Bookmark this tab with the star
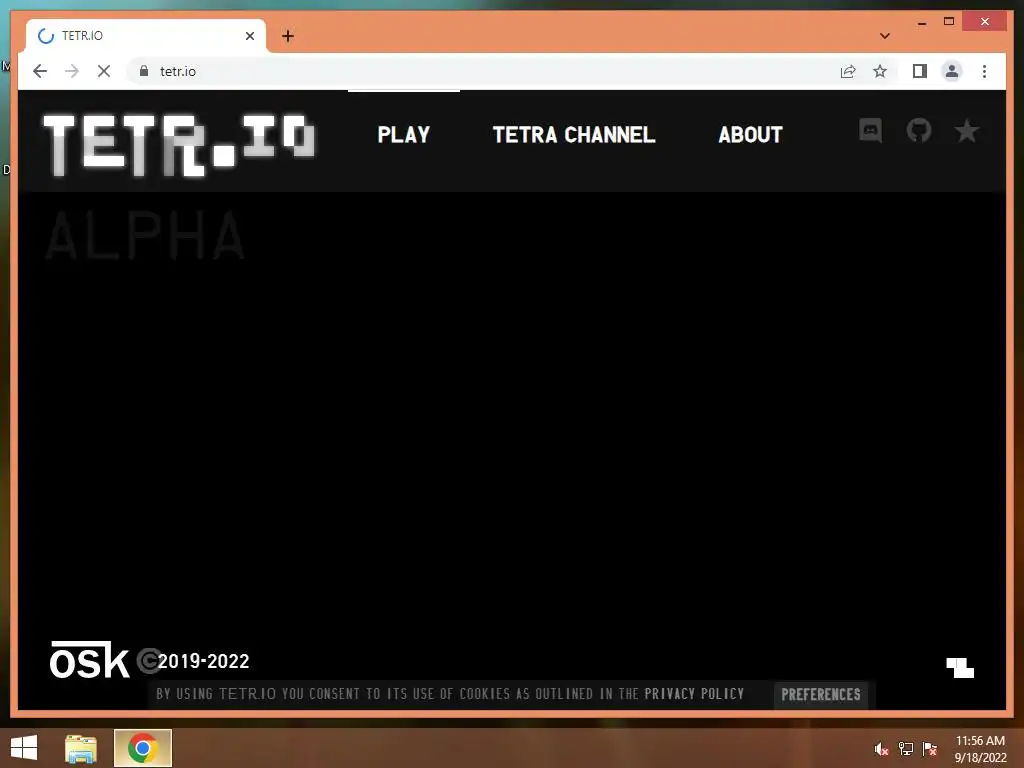The height and width of the screenshot is (768, 1024). pyautogui.click(x=880, y=71)
